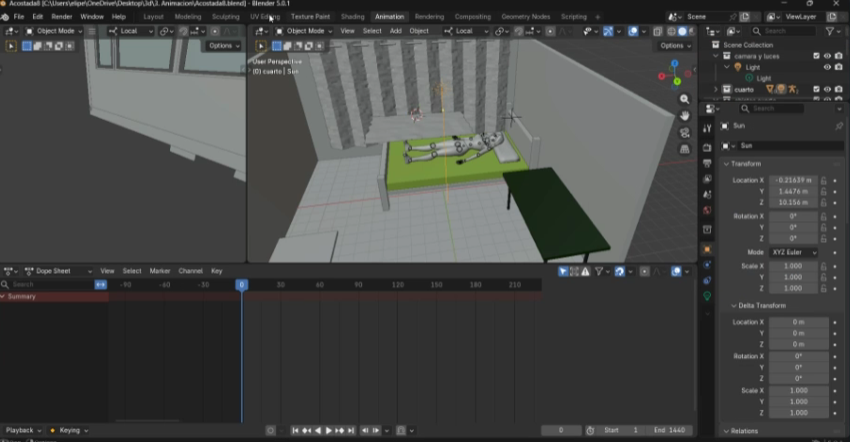Switch to orthographic view with grid icon
This screenshot has height=442, width=850.
pos(685,149)
